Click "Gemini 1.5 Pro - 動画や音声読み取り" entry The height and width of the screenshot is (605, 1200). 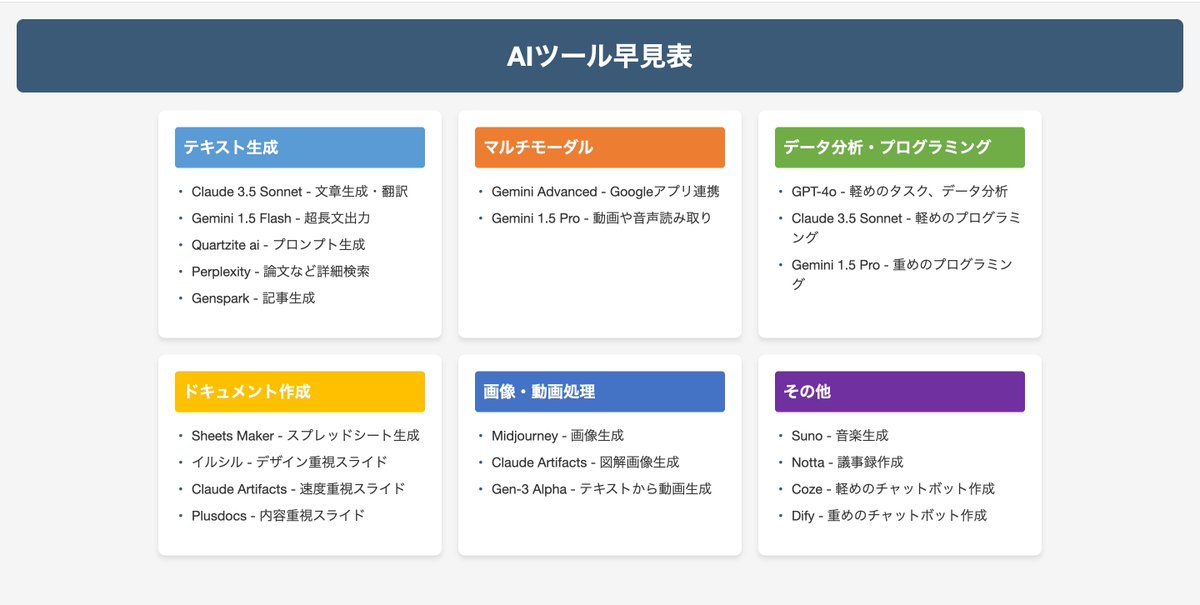(x=601, y=218)
